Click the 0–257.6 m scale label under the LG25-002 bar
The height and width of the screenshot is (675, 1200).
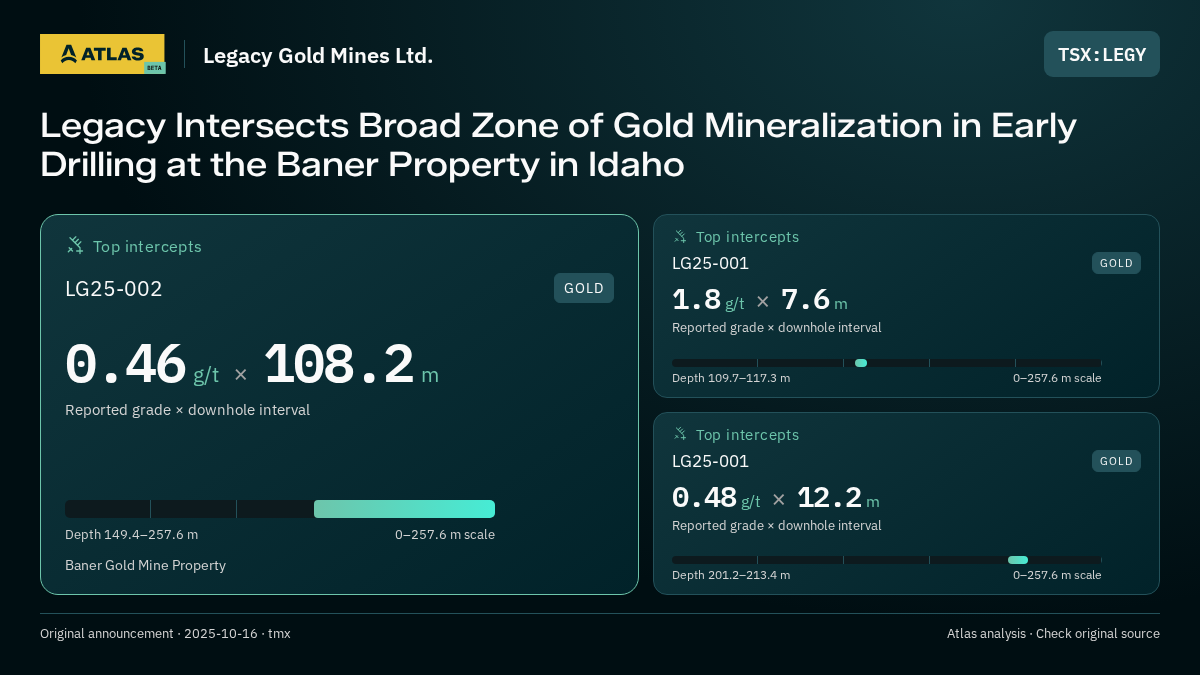tap(445, 534)
